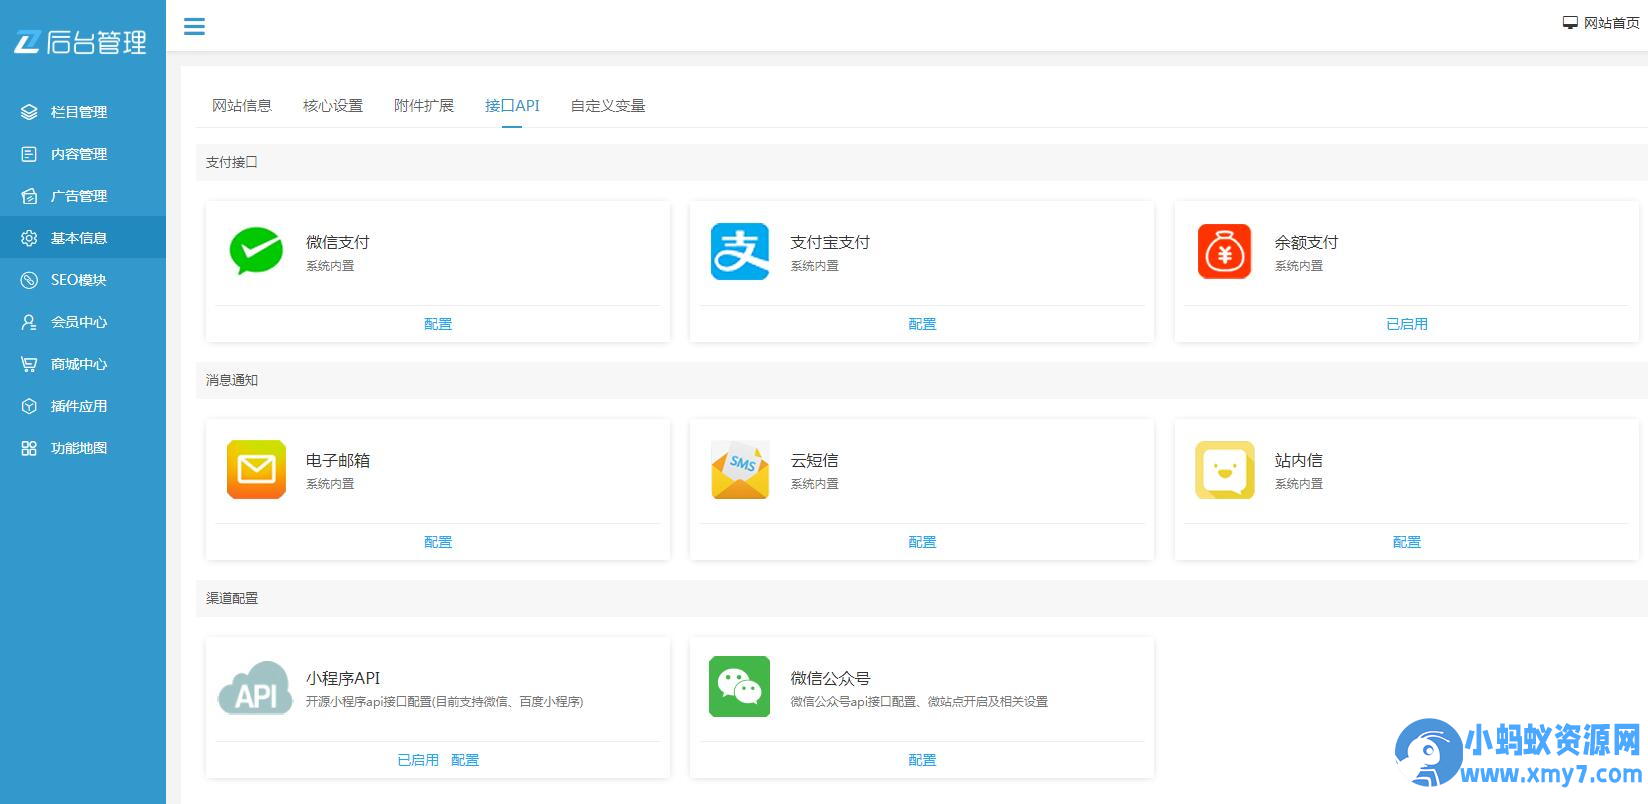Click the SEO模块 sidebar icon

tap(29, 280)
